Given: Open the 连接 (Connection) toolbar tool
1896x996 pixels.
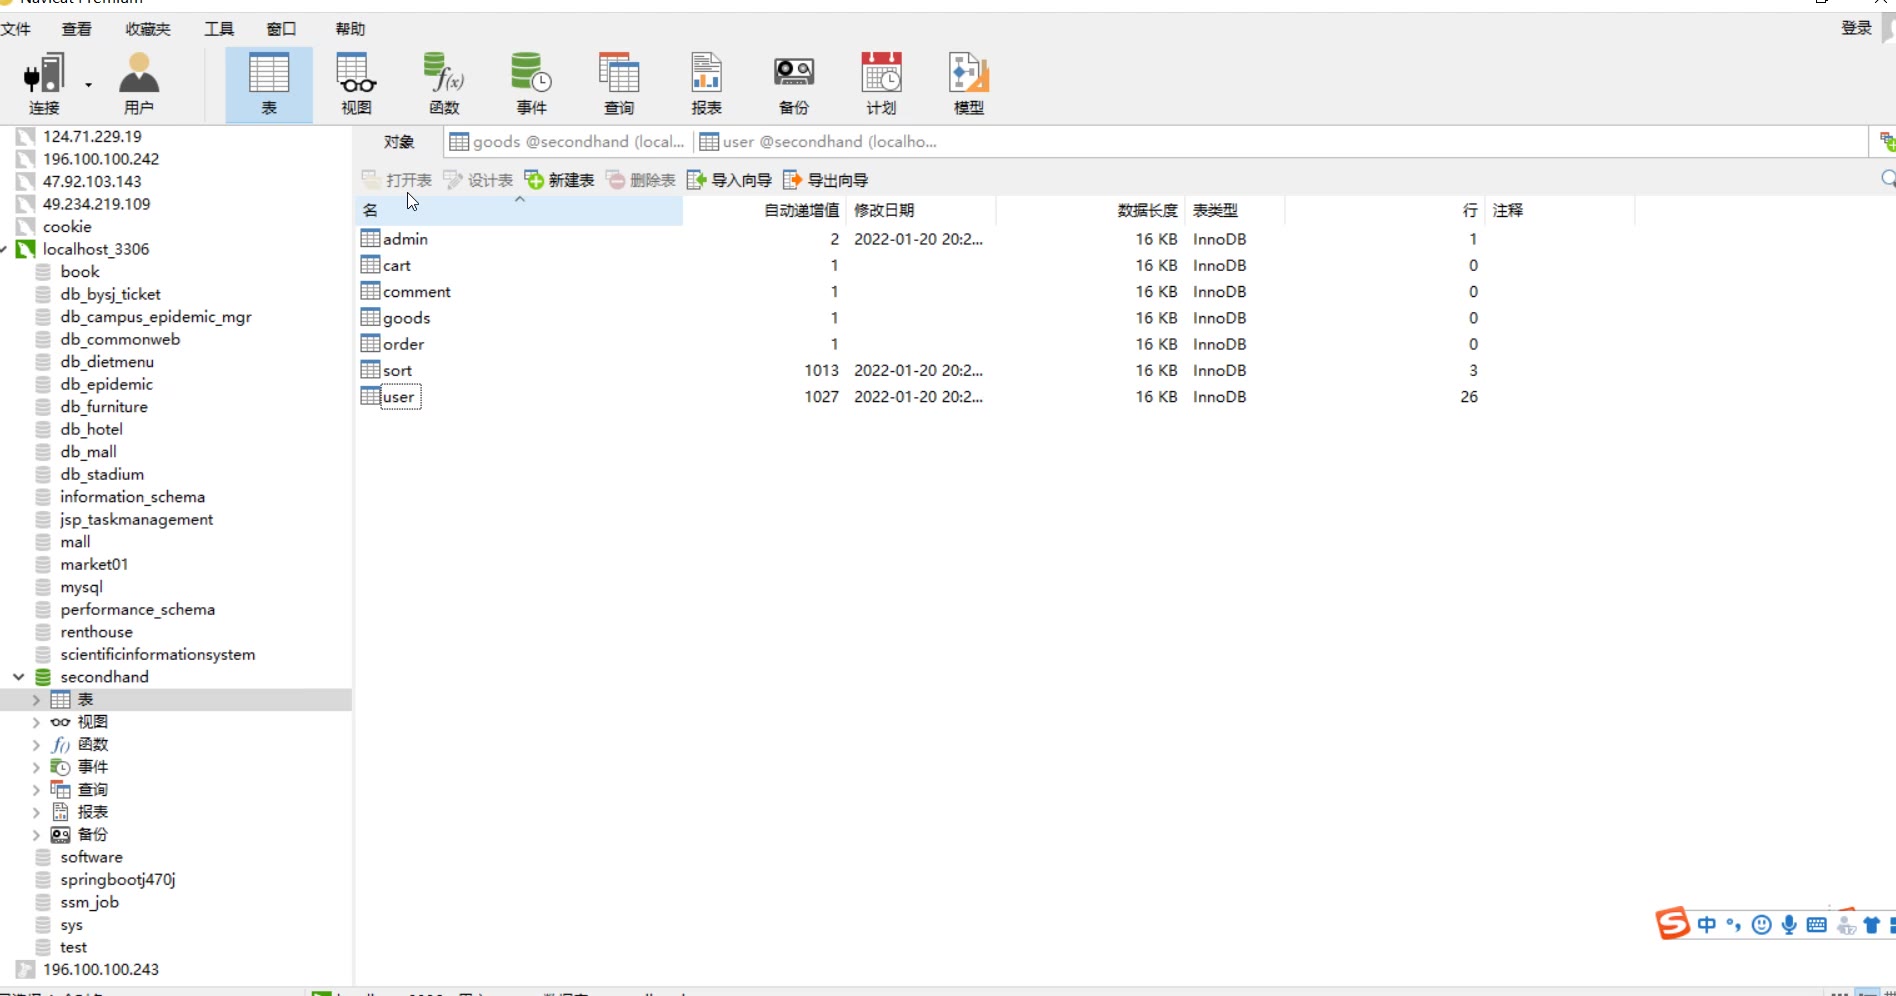Looking at the screenshot, I should click(x=44, y=84).
